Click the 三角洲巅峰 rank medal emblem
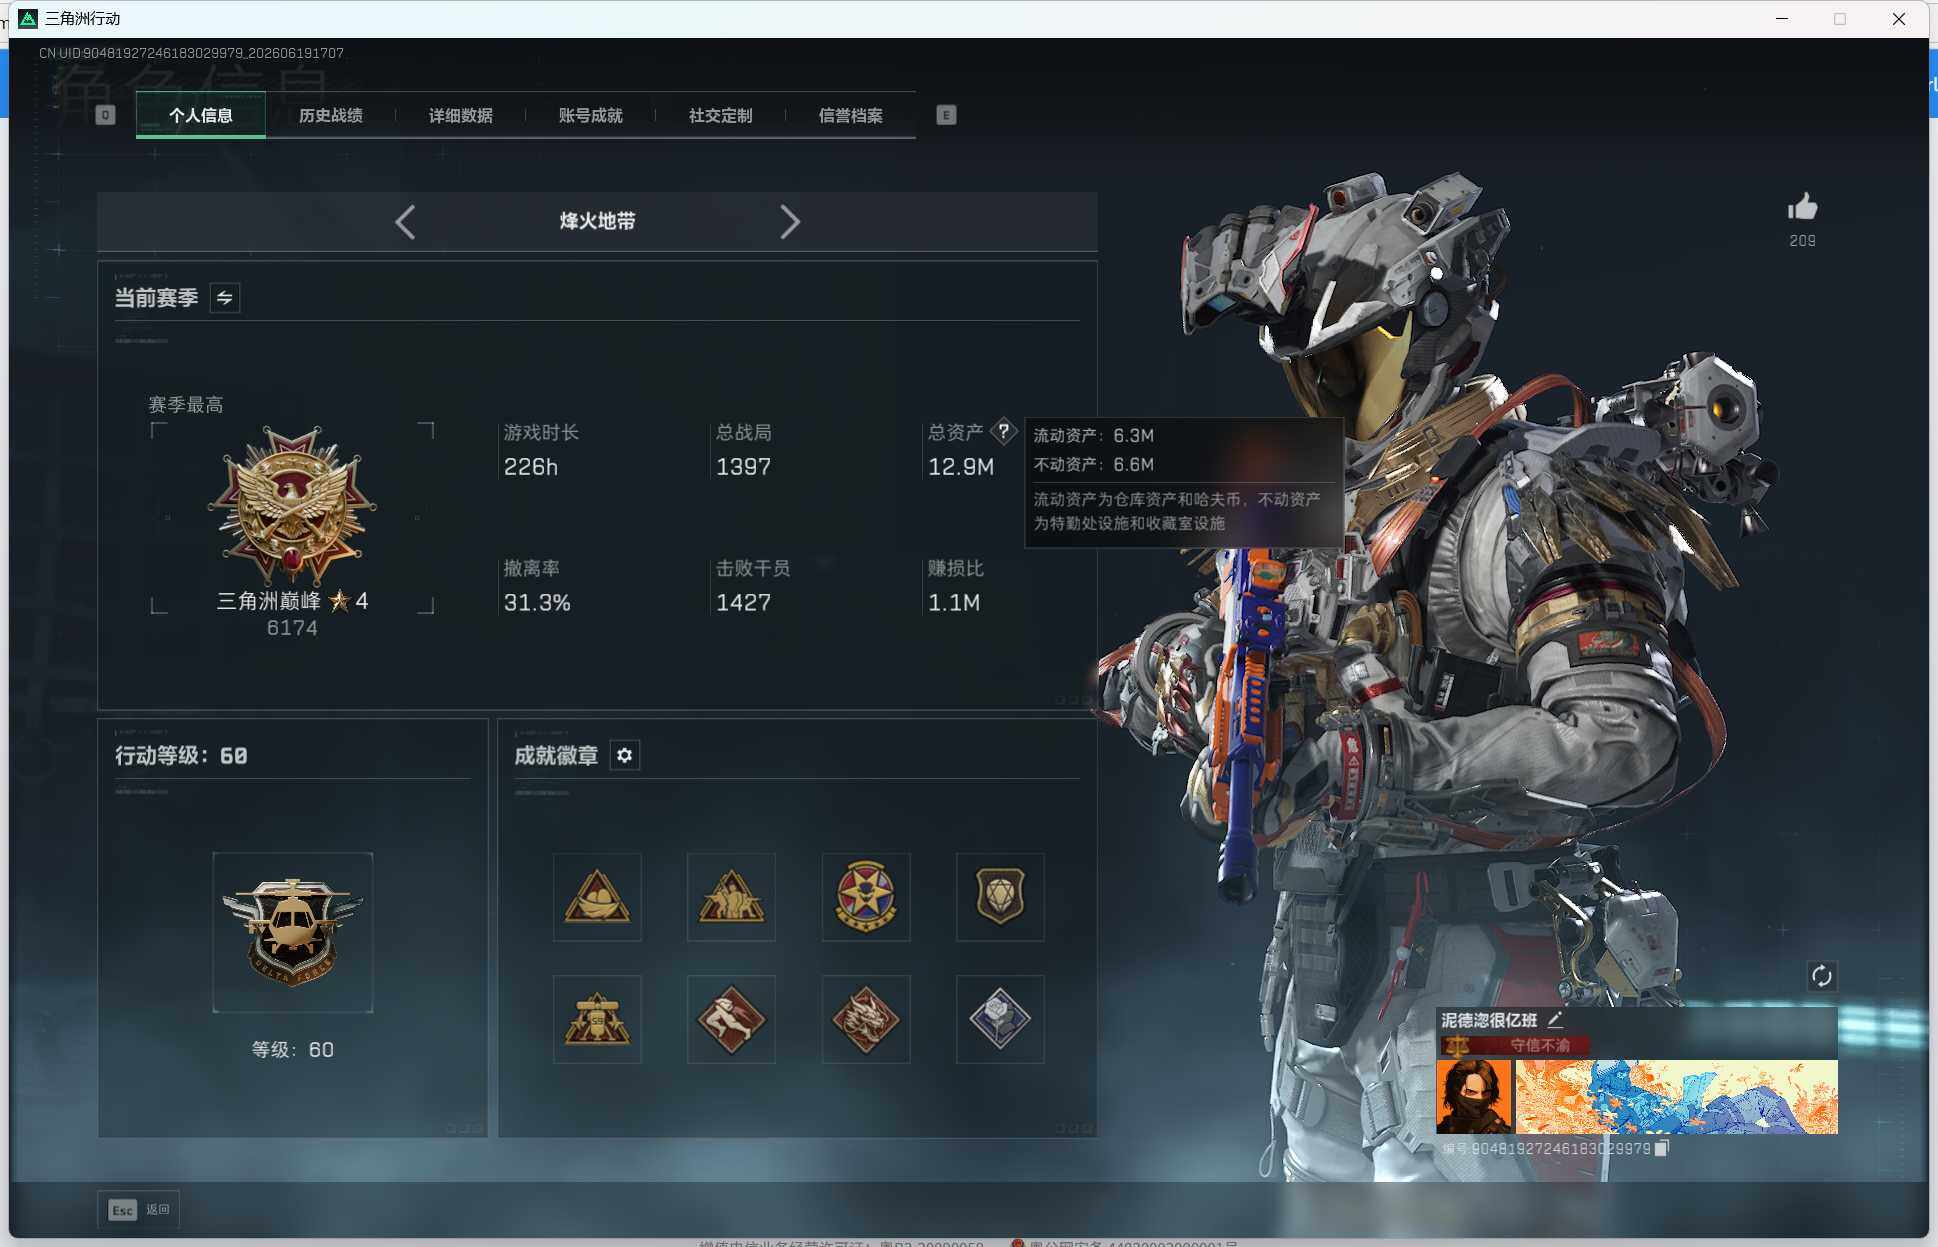 click(x=292, y=506)
